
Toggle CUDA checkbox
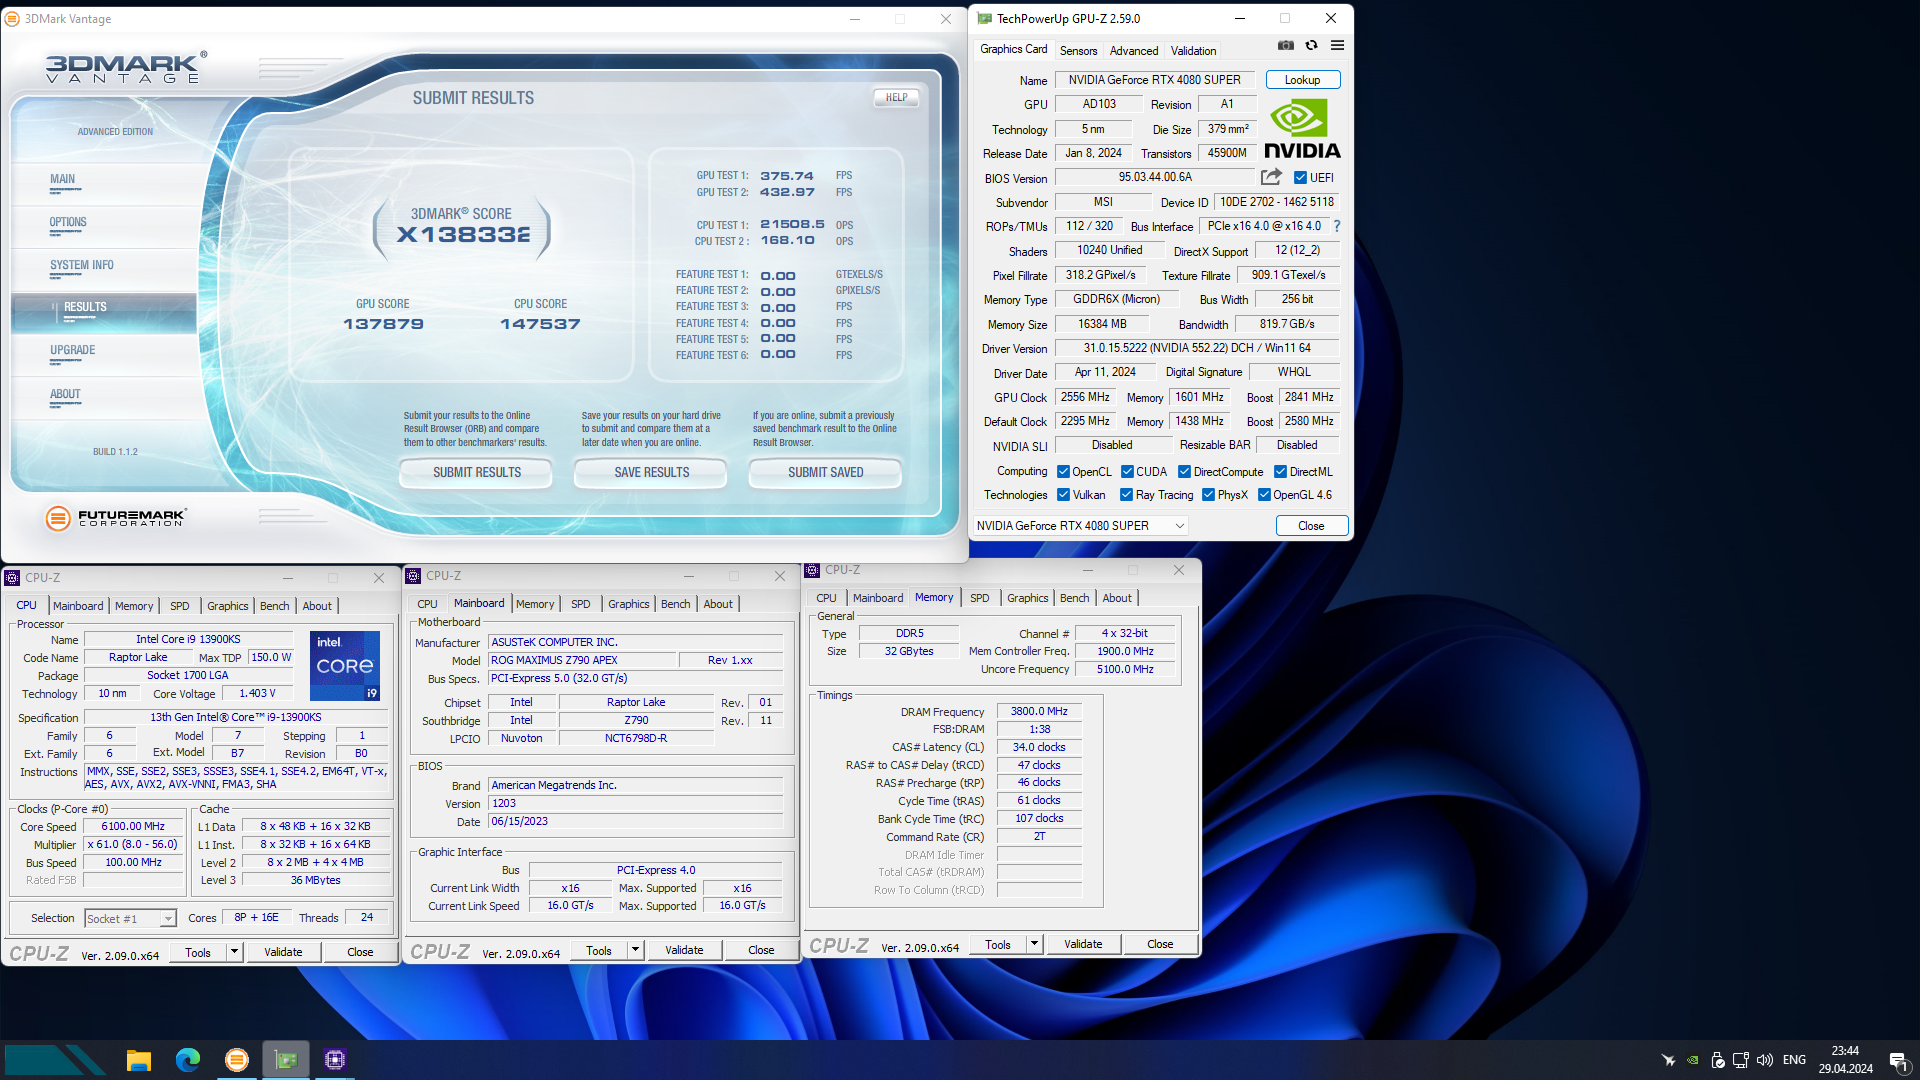point(1127,472)
